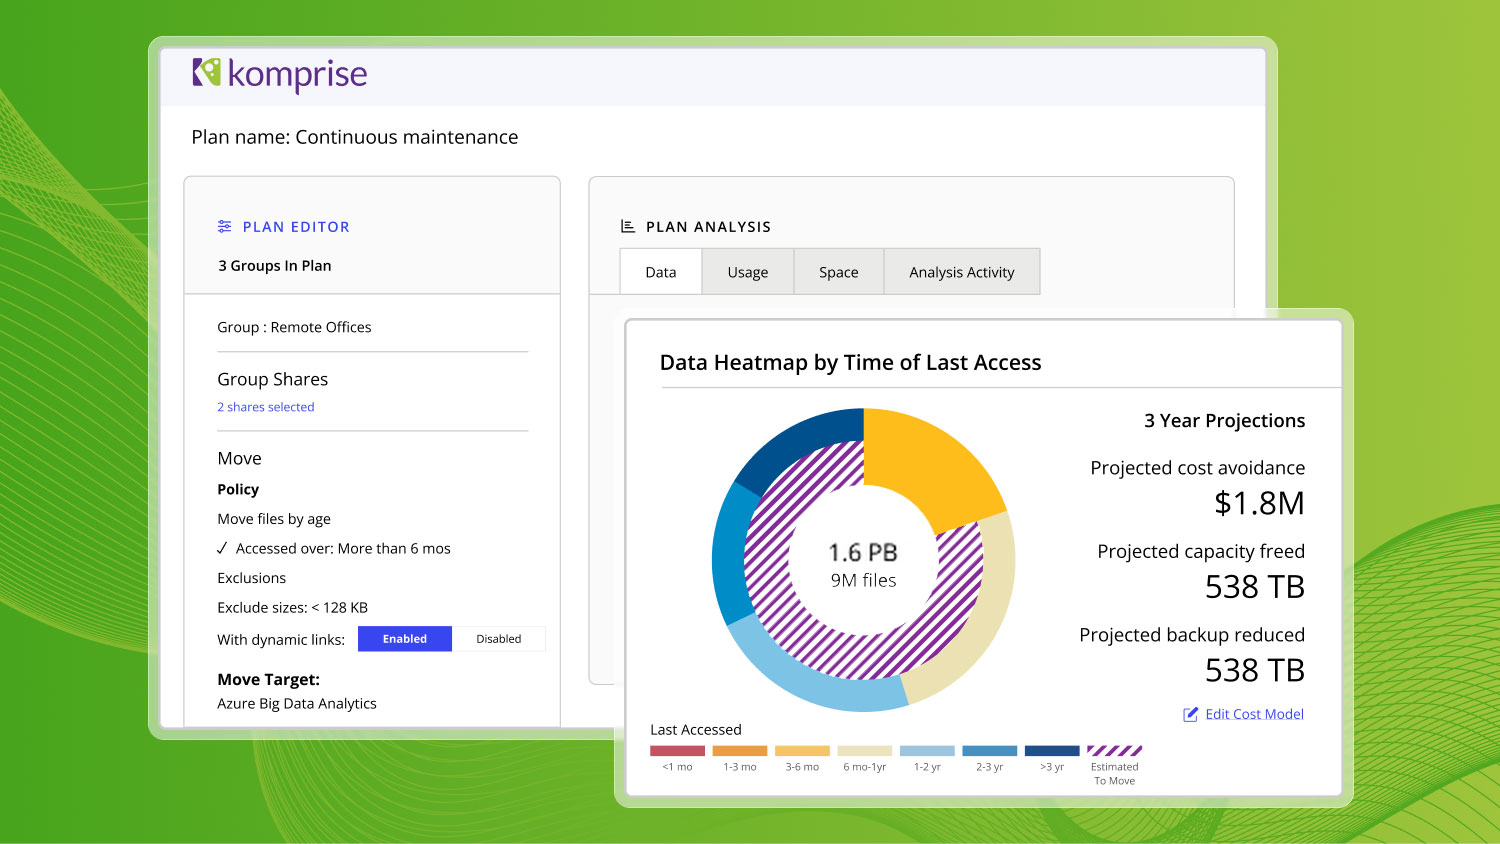Click the Edit Cost Model pencil icon

point(1190,714)
